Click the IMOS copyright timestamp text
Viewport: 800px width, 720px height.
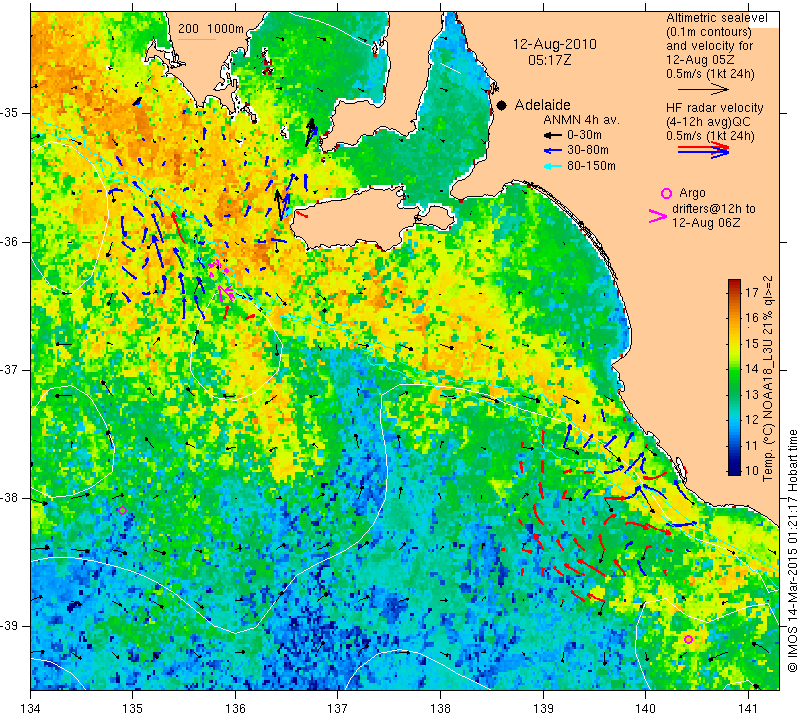[x=792, y=551]
